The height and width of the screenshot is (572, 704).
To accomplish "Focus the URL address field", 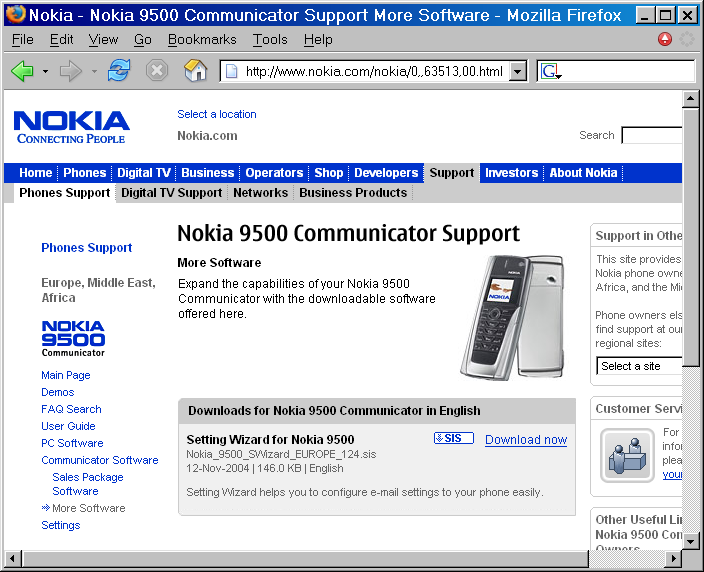I will (x=374, y=71).
